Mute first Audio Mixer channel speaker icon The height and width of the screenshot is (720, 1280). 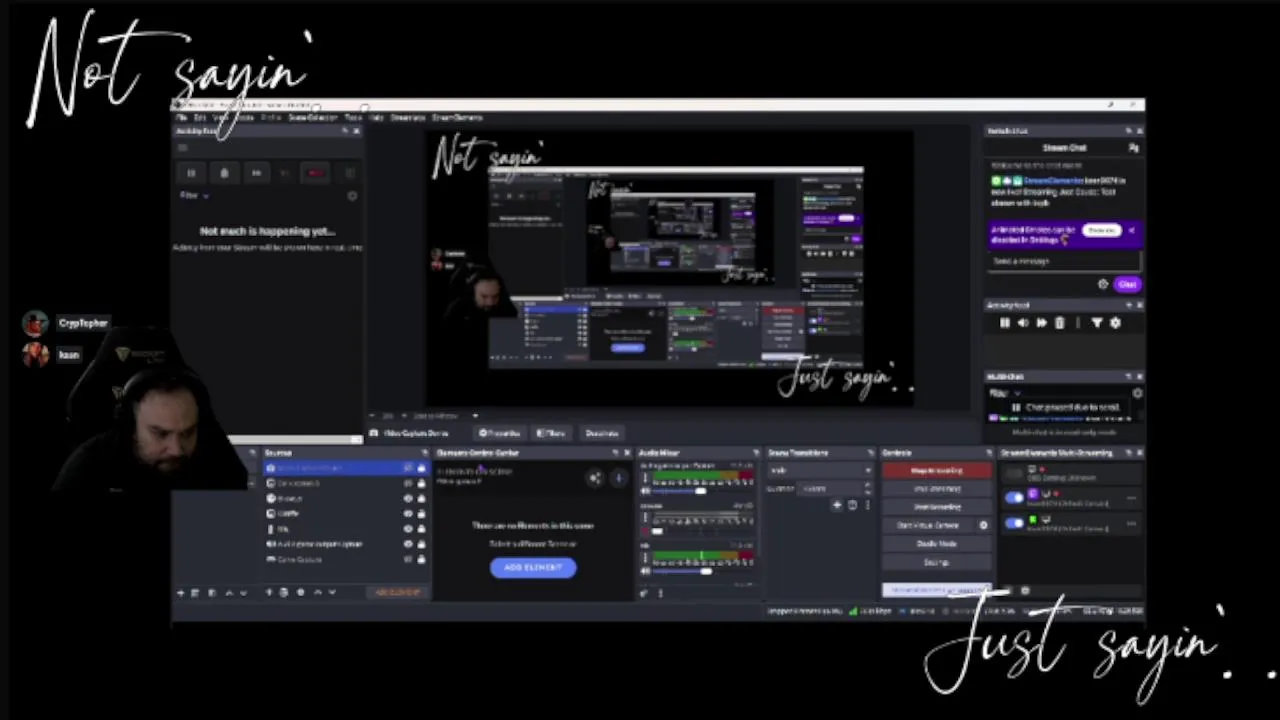point(645,490)
